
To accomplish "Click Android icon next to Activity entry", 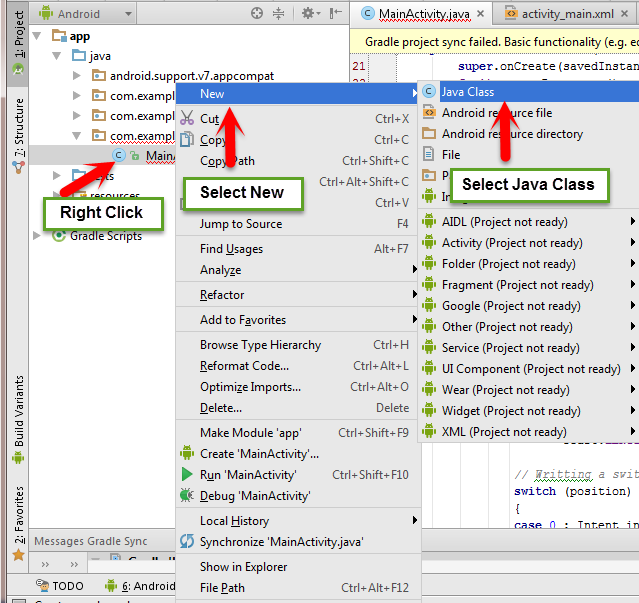I will click(x=429, y=242).
